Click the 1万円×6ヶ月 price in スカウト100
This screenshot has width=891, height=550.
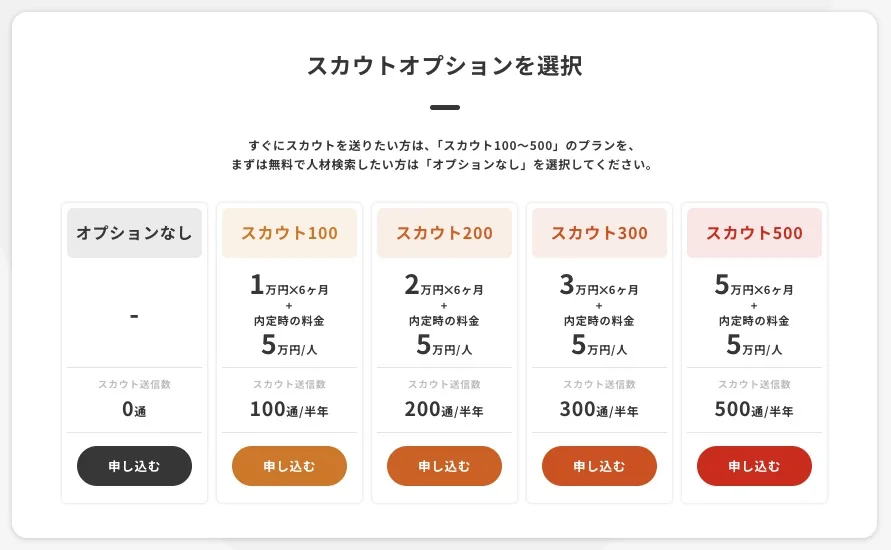(x=289, y=286)
